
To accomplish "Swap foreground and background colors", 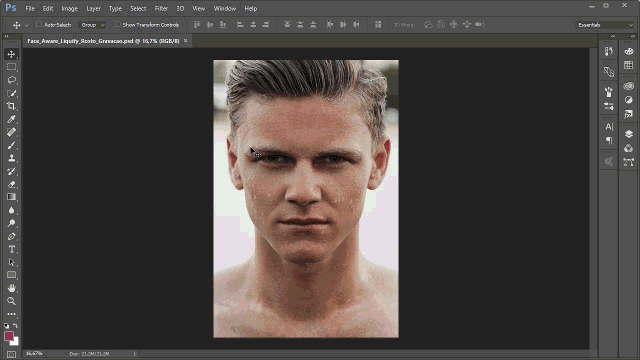I will (16, 325).
